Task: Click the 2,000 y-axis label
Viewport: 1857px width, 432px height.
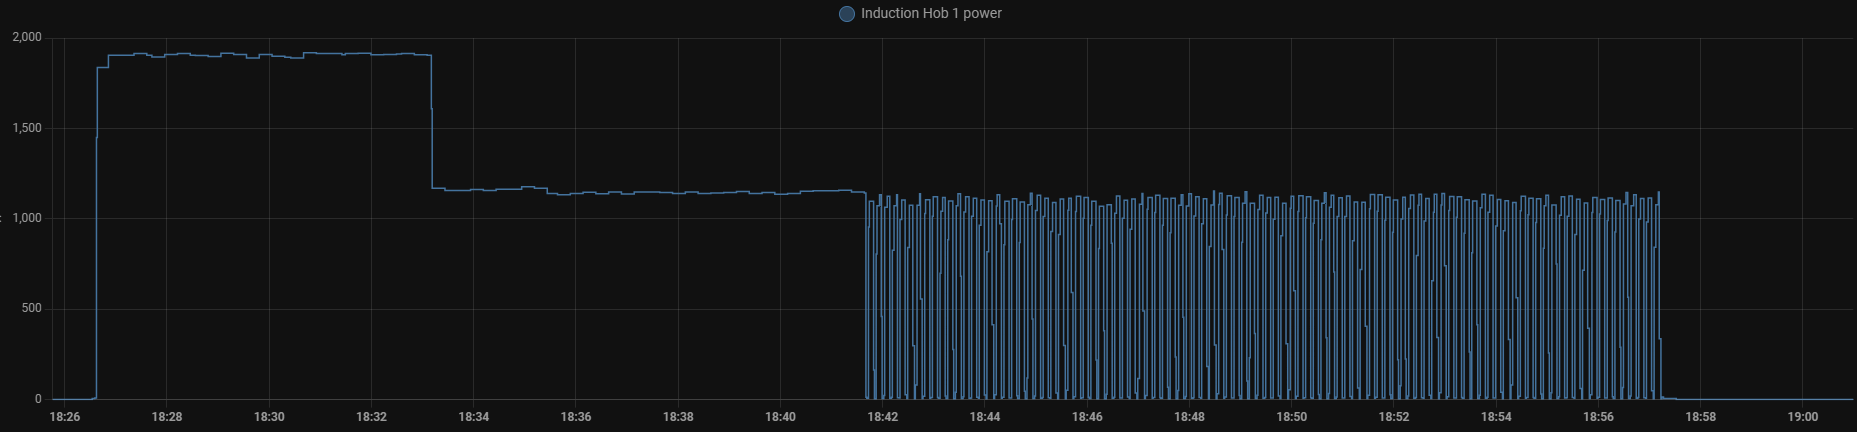Action: click(27, 38)
